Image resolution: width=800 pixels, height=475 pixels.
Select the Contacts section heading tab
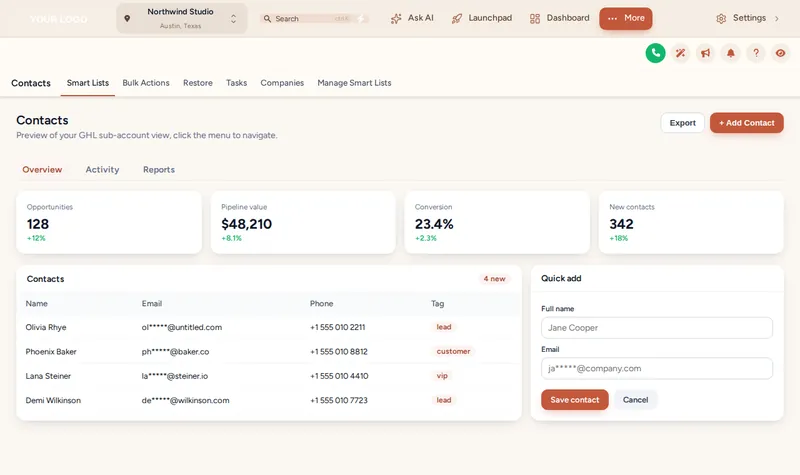tap(31, 83)
